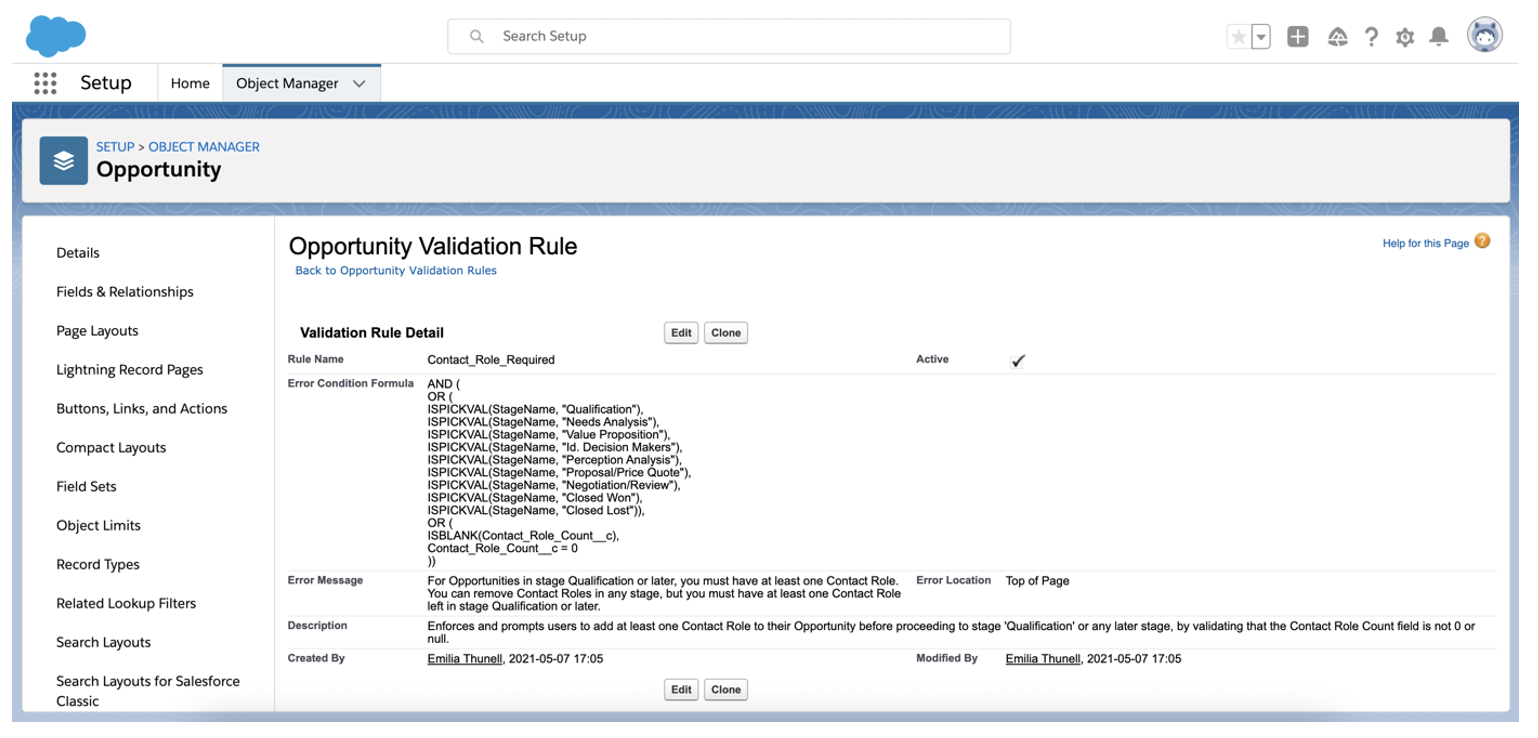Click the rule name Contact_Role_Required
1538x738 pixels.
click(x=491, y=360)
